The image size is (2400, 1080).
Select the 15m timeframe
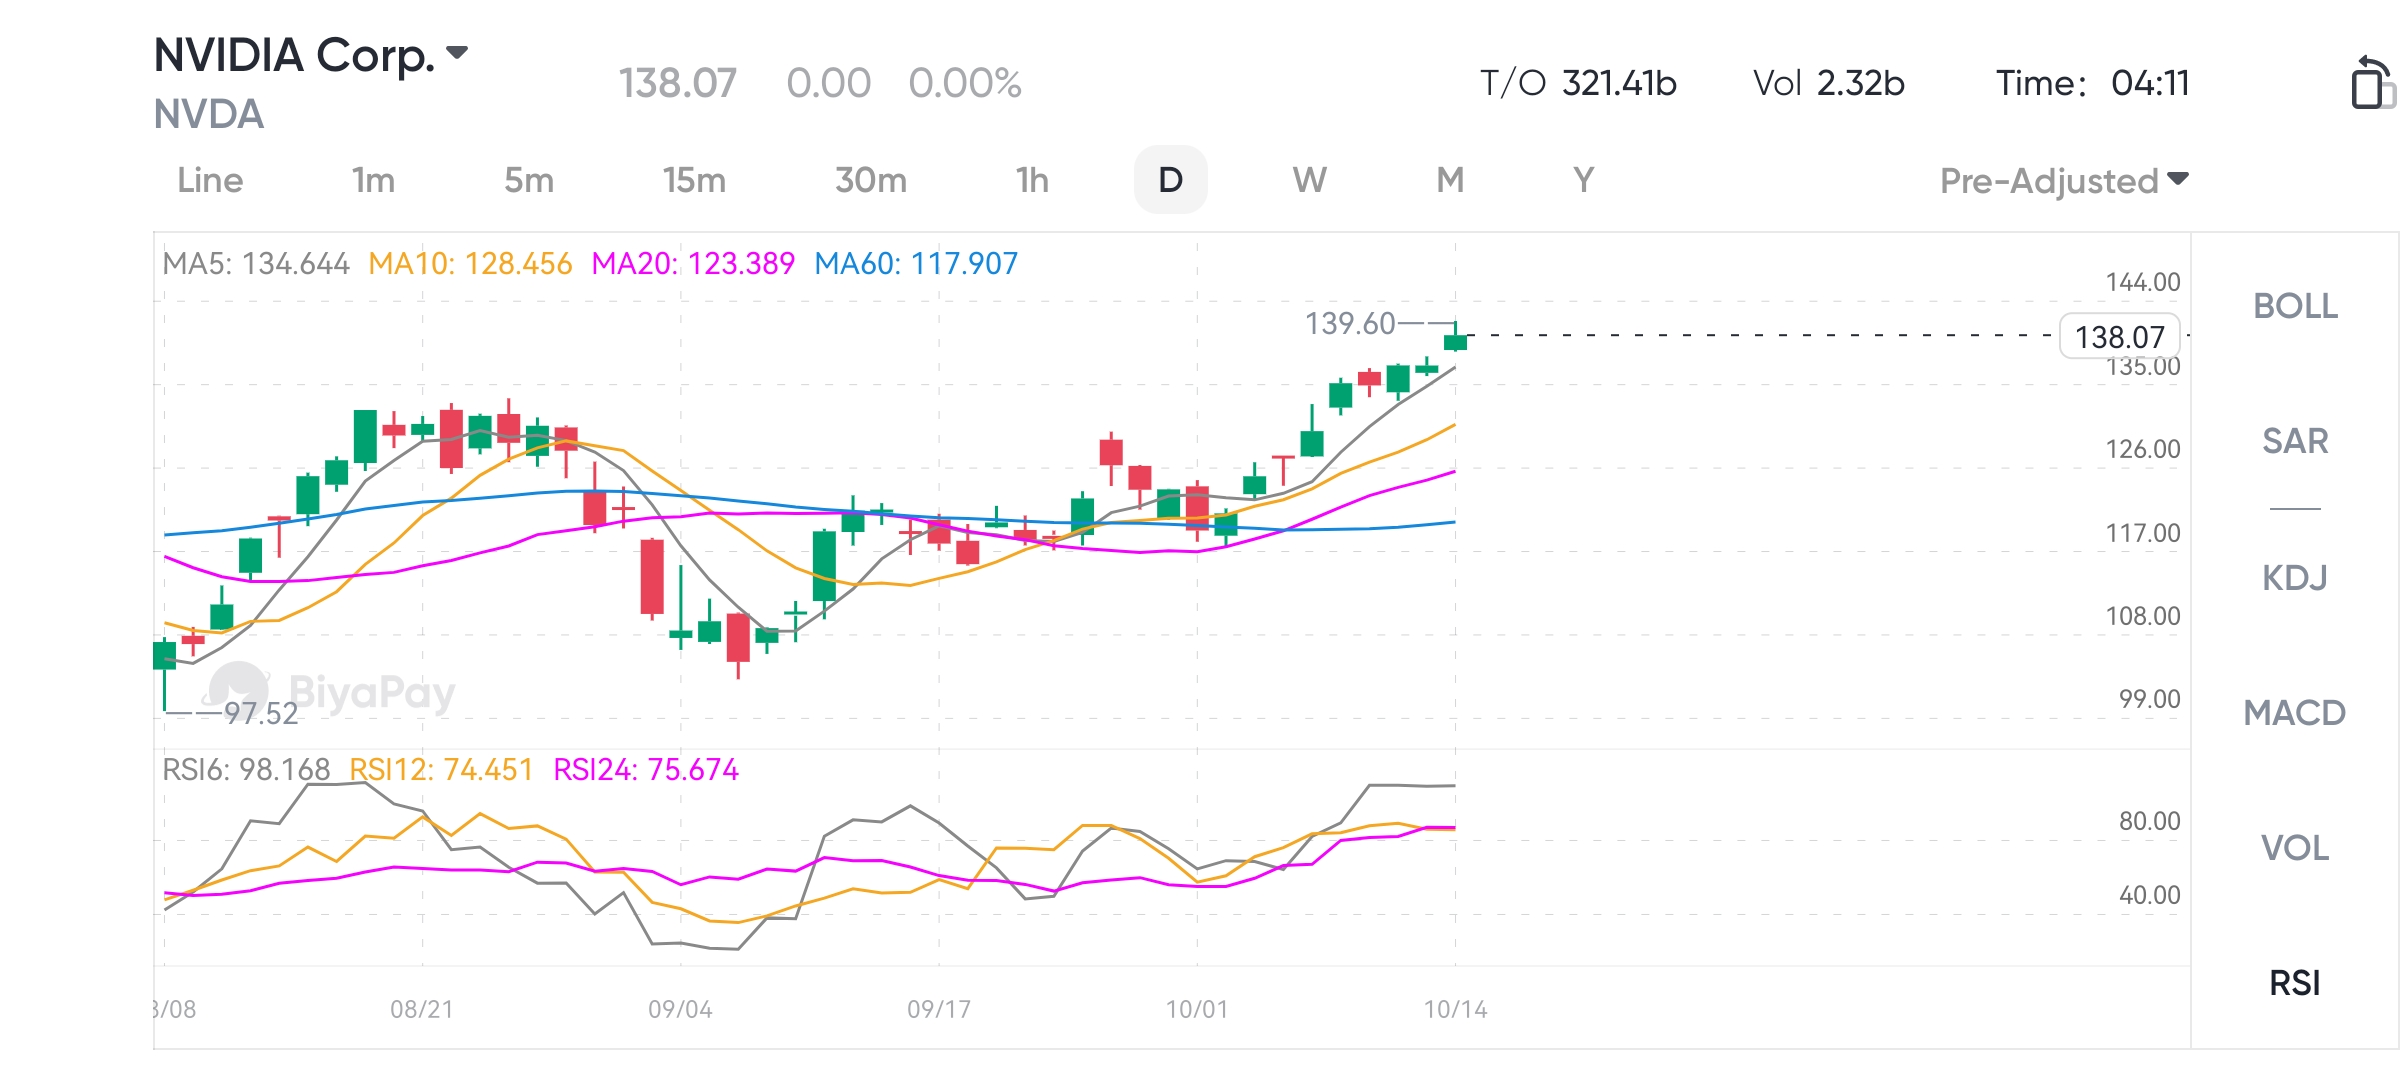click(694, 180)
